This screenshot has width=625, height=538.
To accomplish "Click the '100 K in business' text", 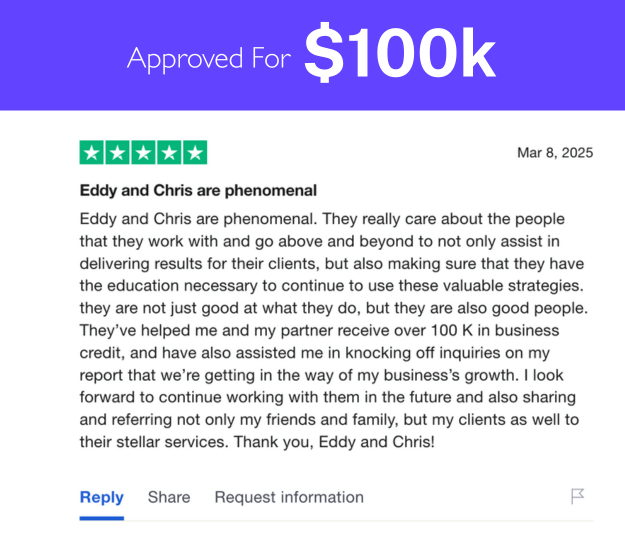I will [495, 330].
